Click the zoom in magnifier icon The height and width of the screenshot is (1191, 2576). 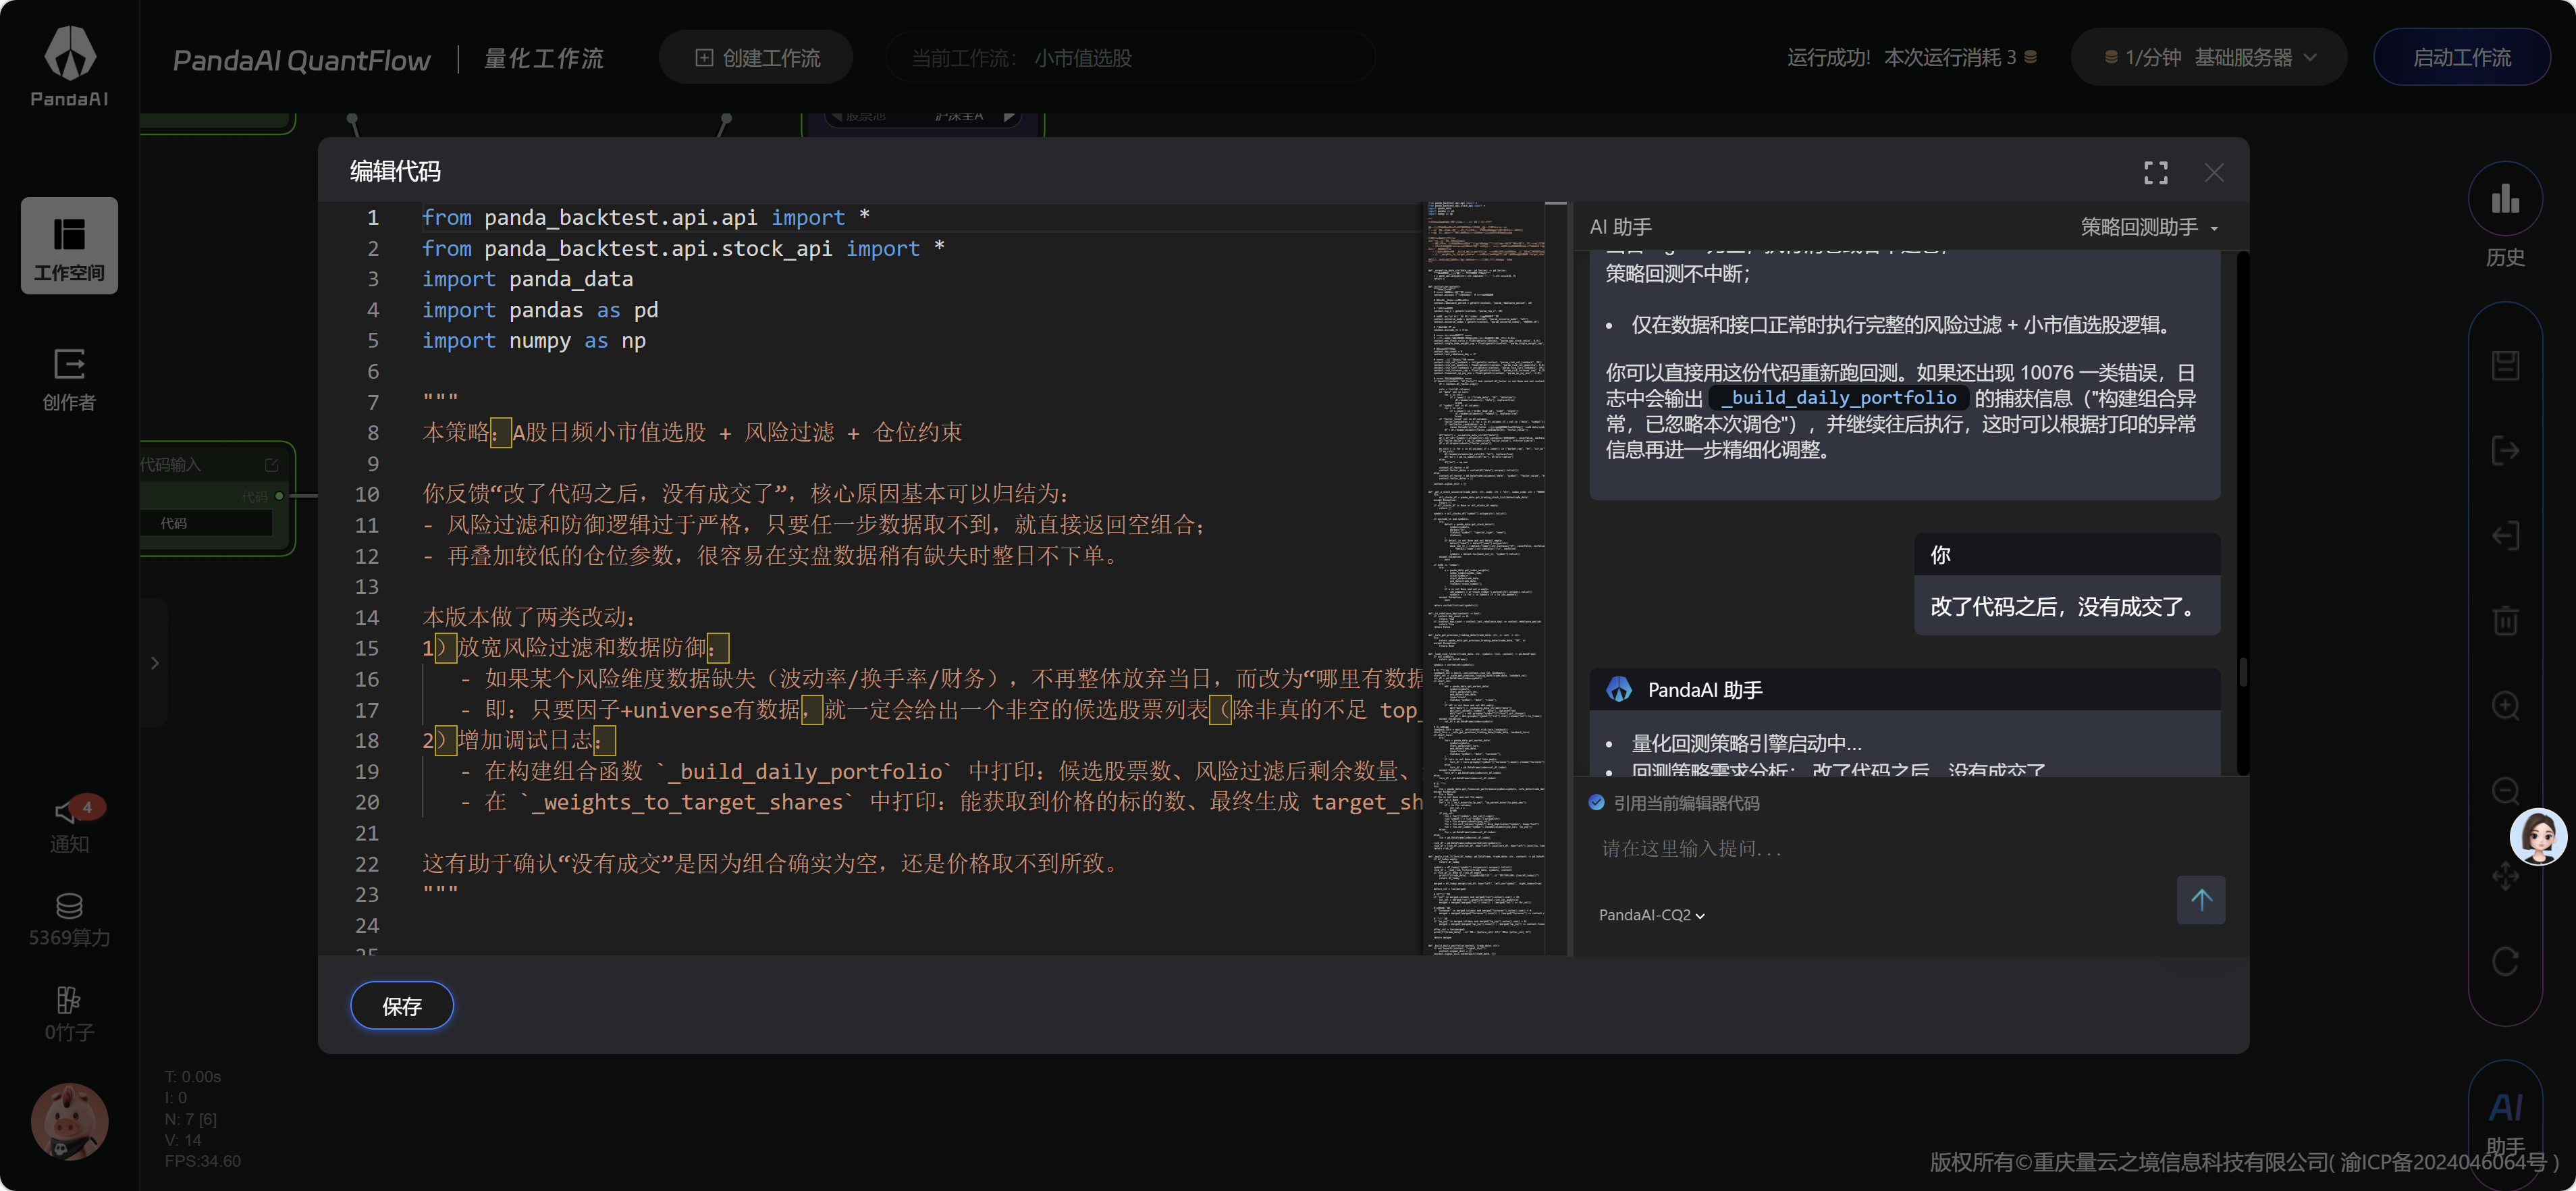tap(2505, 705)
